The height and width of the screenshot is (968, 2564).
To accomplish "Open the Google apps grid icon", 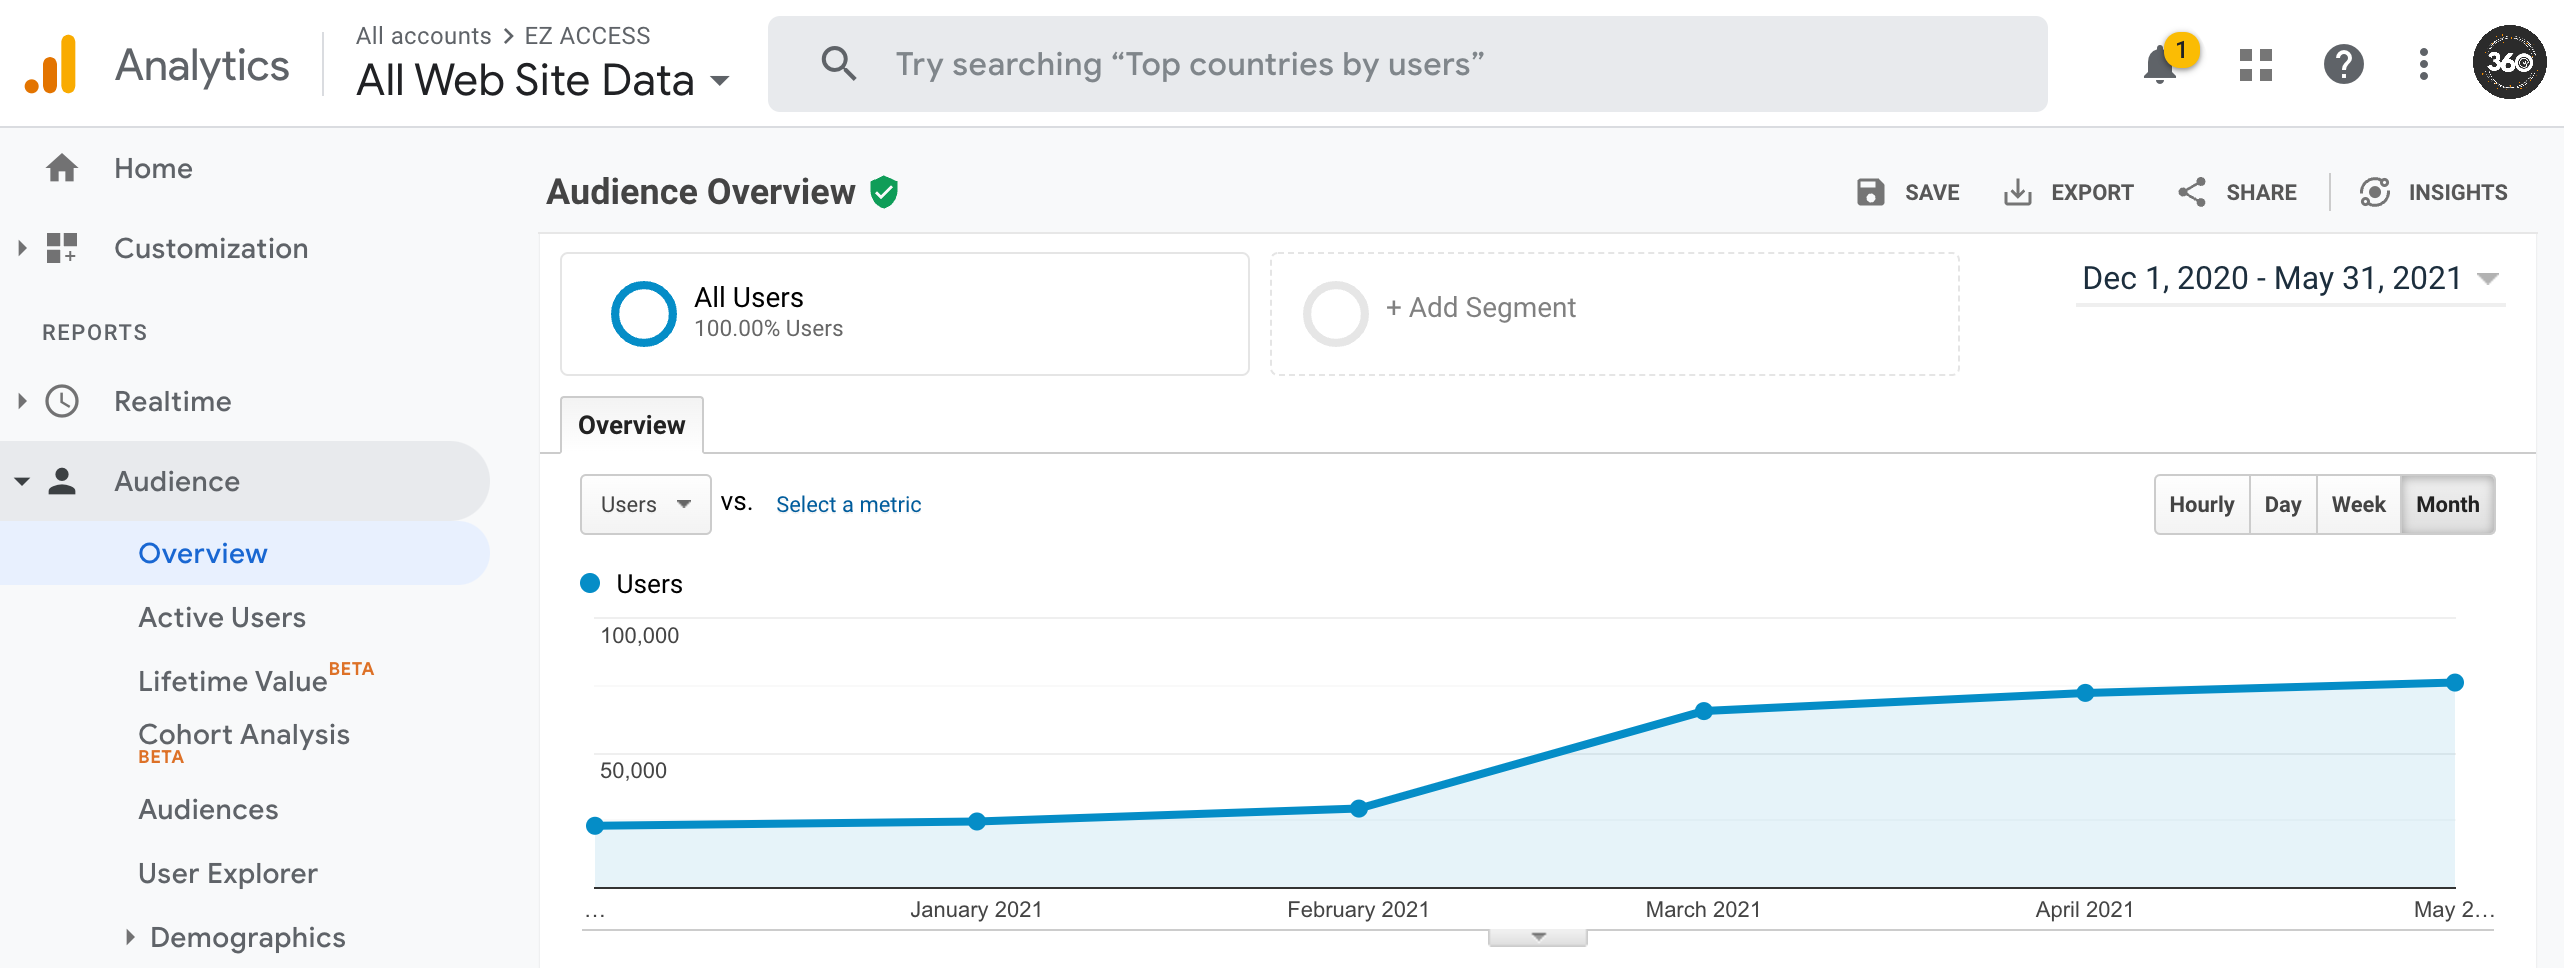I will tap(2255, 65).
